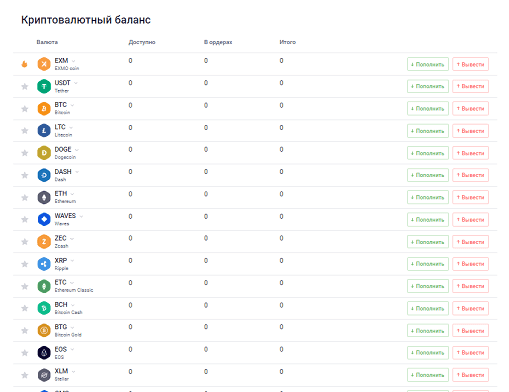The height and width of the screenshot is (392, 509).
Task: Open the EOS chevron dropdown
Action: (72, 349)
